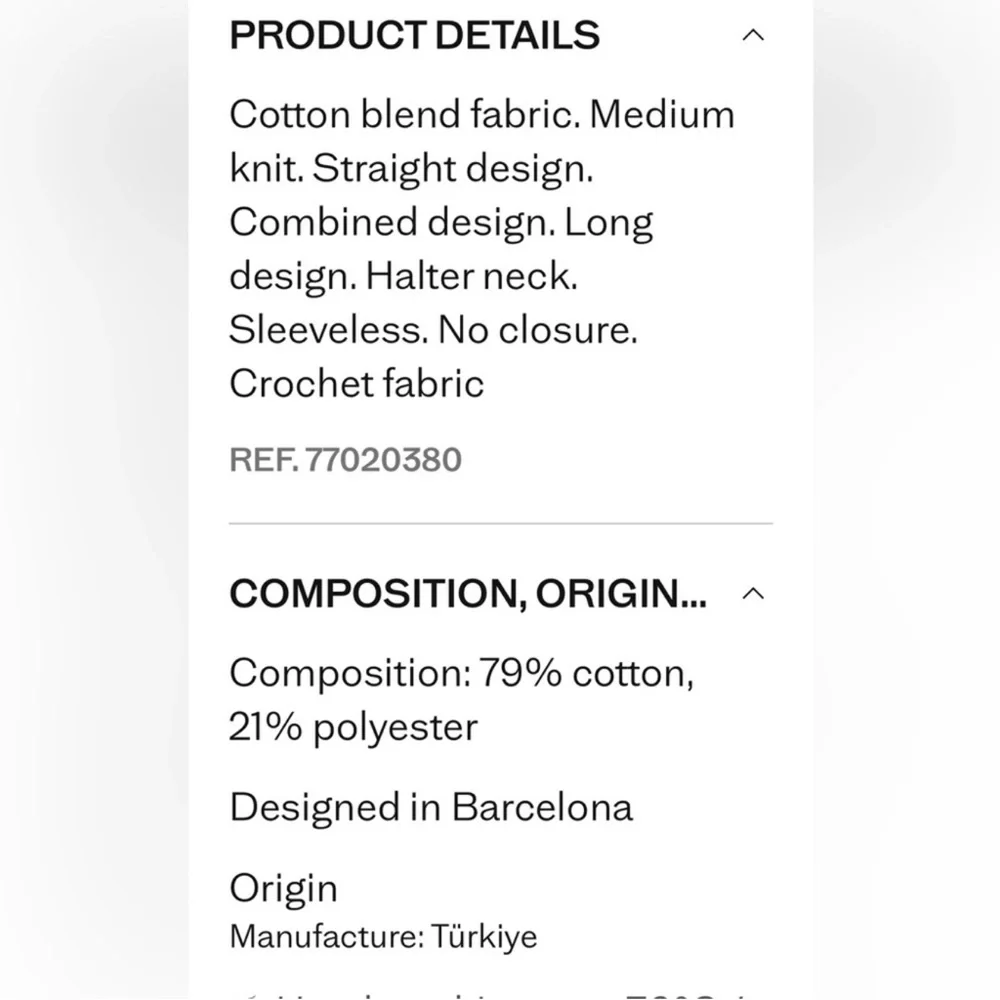Click the '21% polyester' text
Image resolution: width=1000 pixels, height=1000 pixels.
pos(353,727)
